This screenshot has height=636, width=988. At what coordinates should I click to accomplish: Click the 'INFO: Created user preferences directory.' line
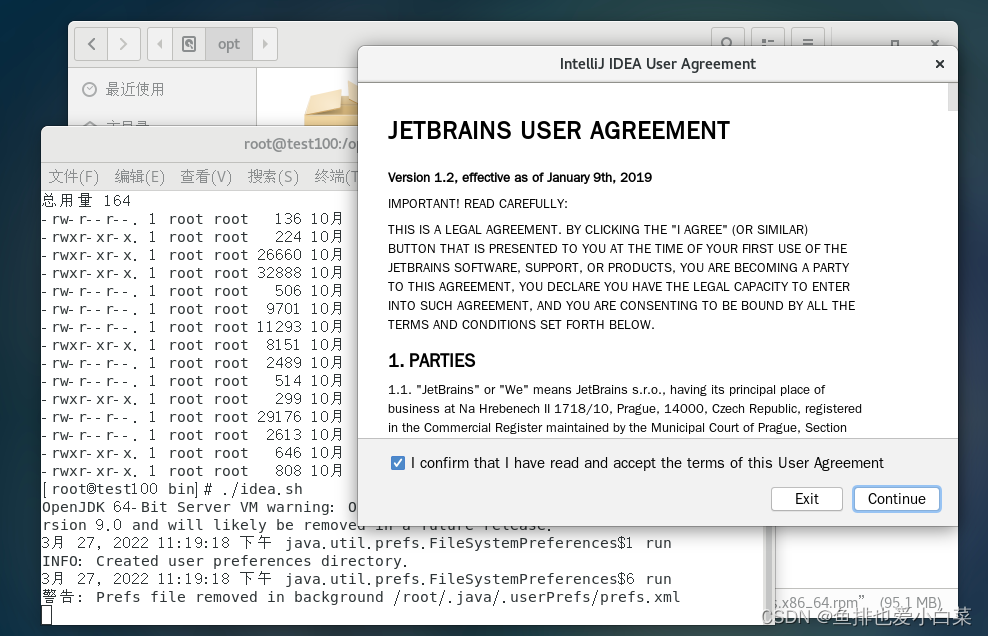[x=225, y=561]
